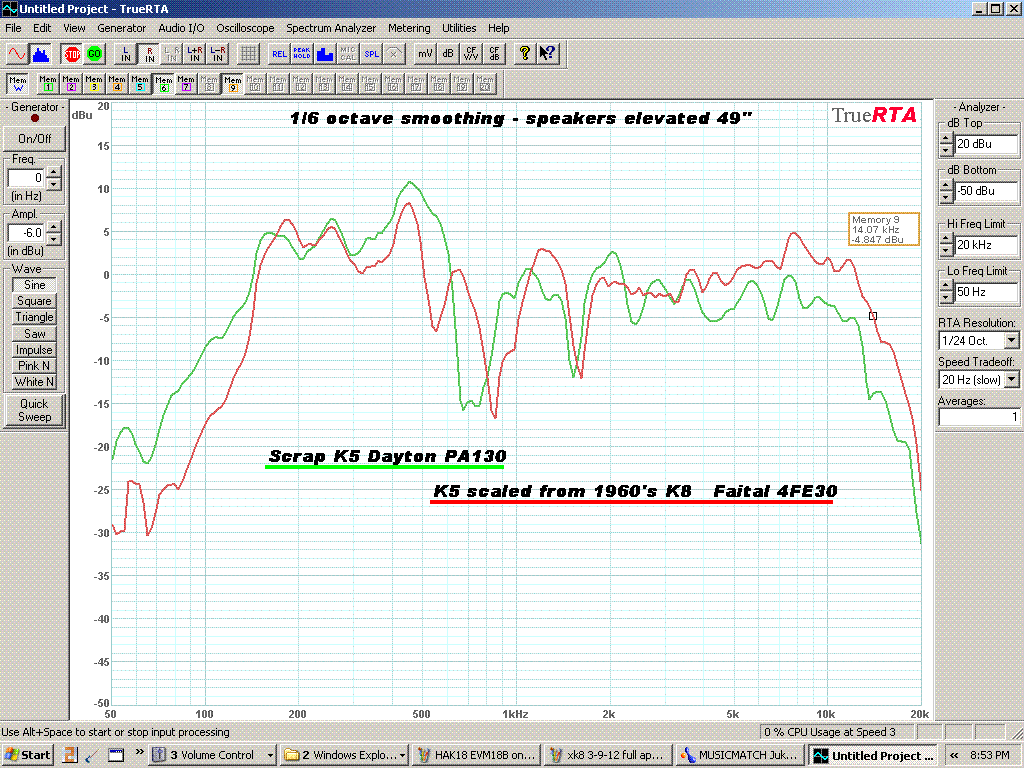Increase generator frequency with up arrow
Image resolution: width=1024 pixels, height=768 pixels.
54,172
